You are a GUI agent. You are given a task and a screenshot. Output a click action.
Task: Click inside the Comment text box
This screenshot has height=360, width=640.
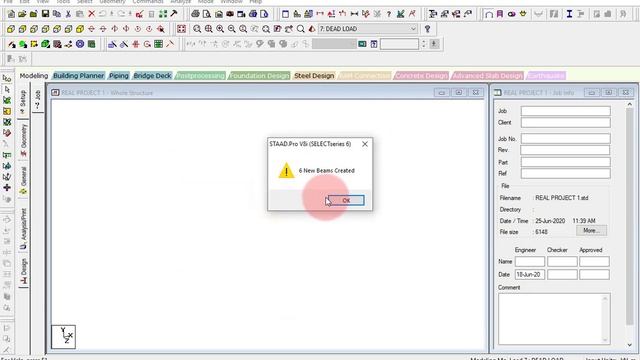click(554, 319)
